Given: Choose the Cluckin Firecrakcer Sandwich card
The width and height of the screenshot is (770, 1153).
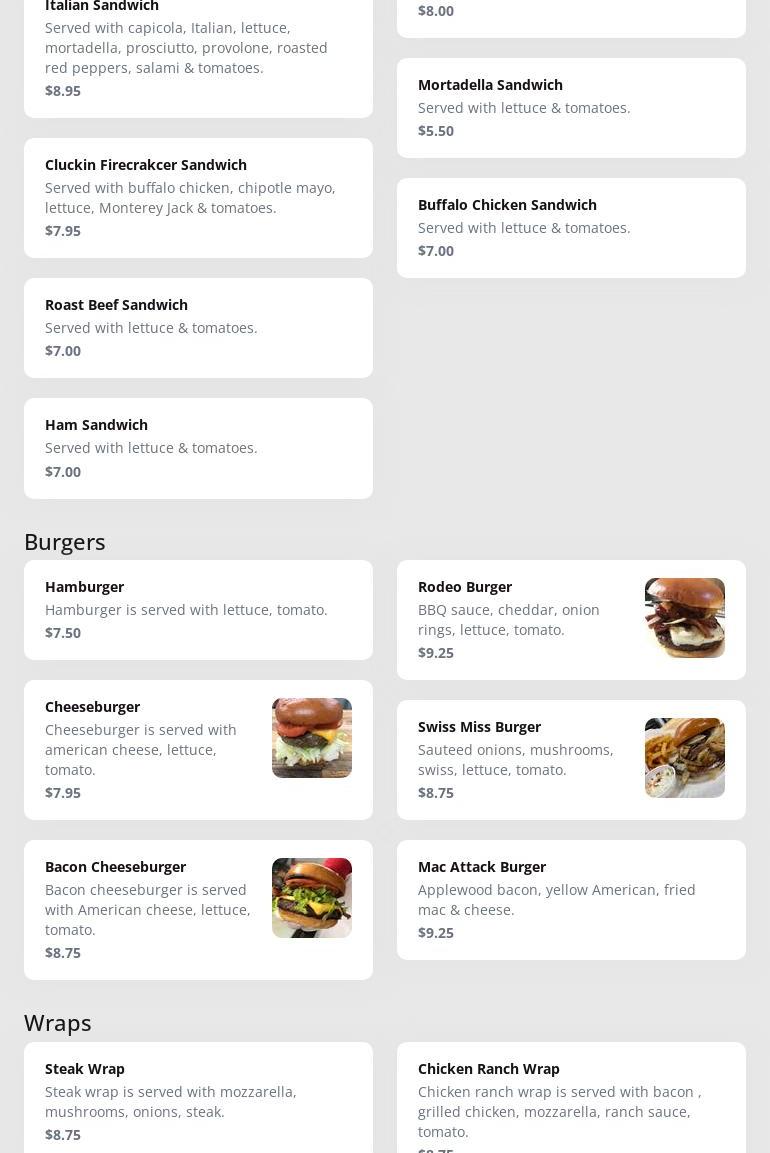Looking at the screenshot, I should (x=199, y=198).
